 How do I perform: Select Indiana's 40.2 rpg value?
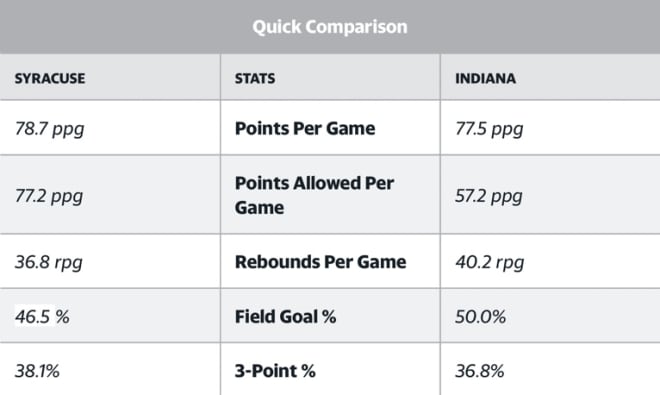pyautogui.click(x=490, y=263)
